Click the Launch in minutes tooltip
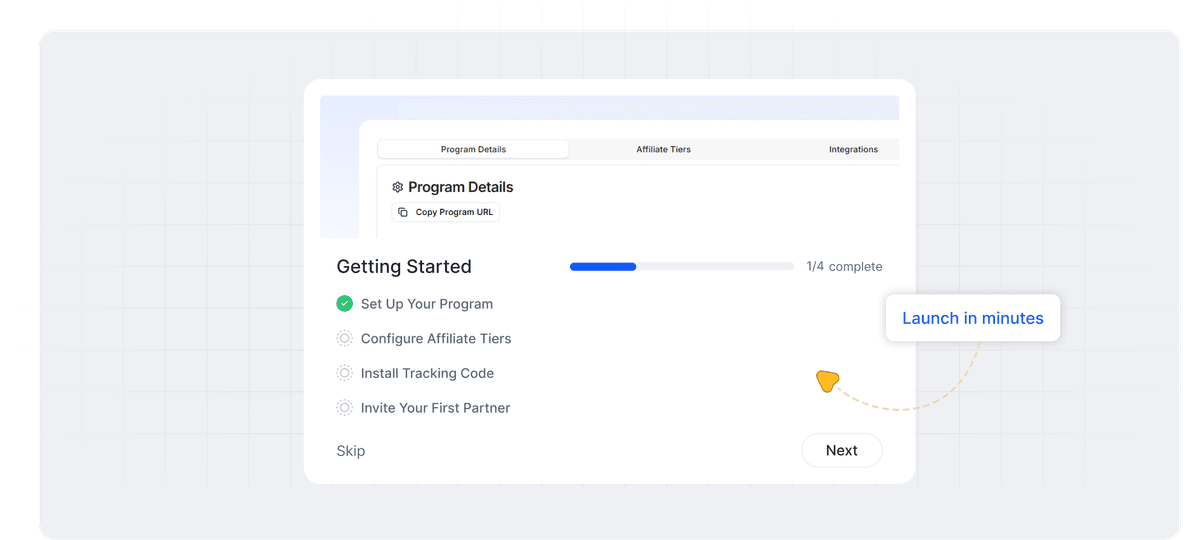Viewport: 1200px width, 540px height. [x=972, y=319]
